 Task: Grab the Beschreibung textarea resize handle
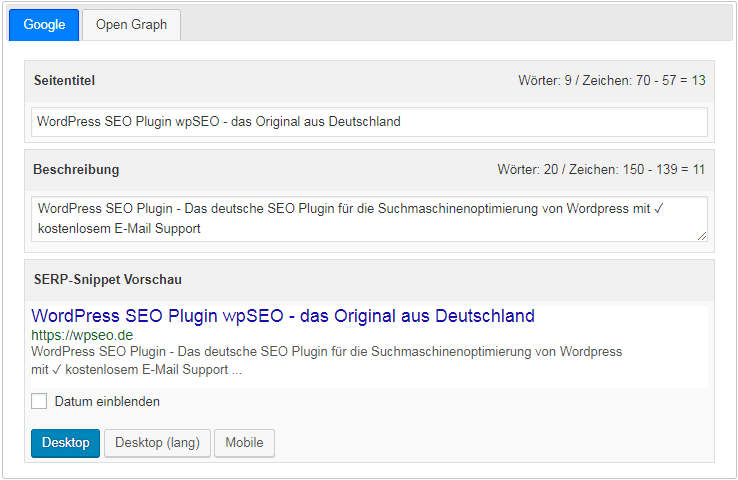coord(702,236)
